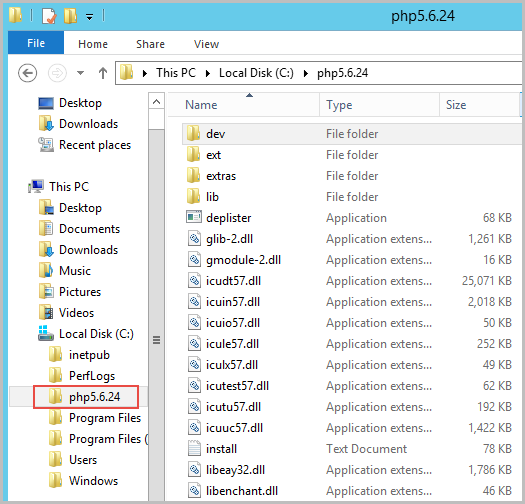Select the install text document icon

[194, 449]
